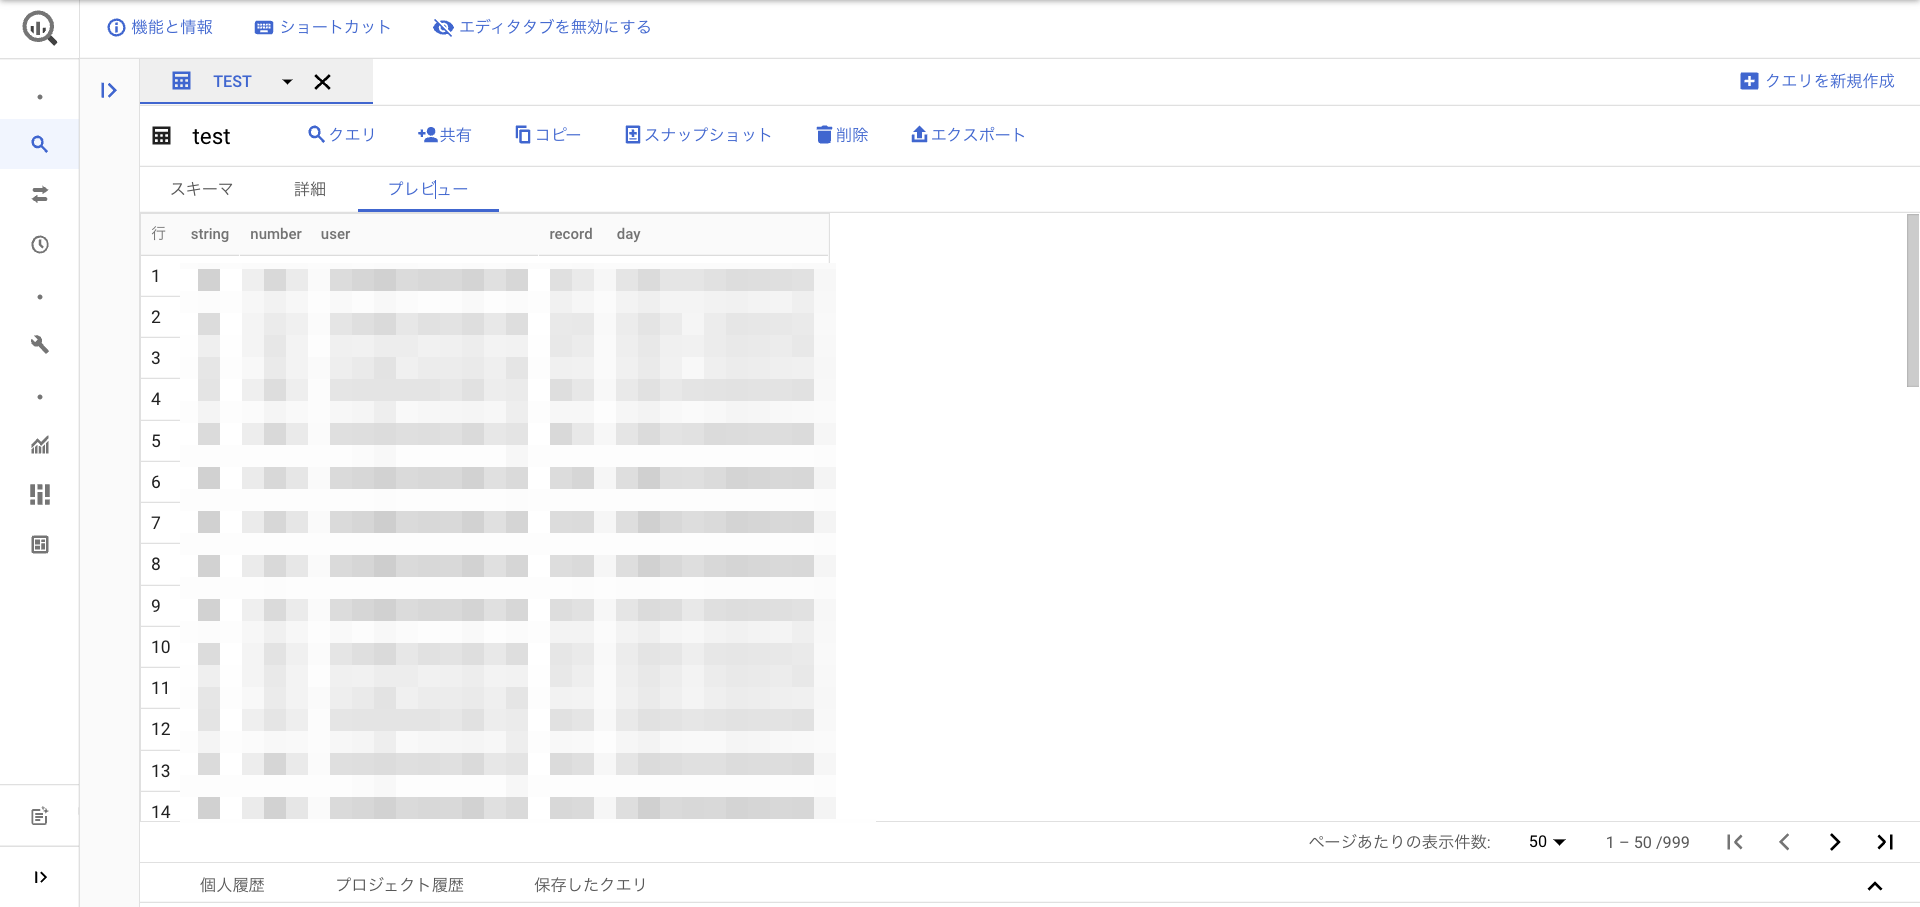Click the table icon beside test title

[x=161, y=136]
